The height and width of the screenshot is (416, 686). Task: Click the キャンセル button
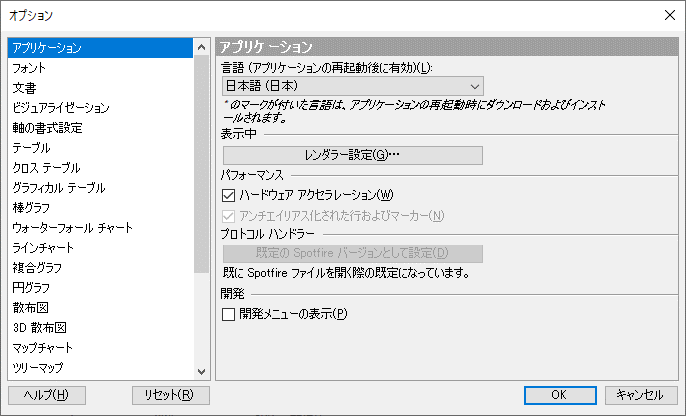pyautogui.click(x=641, y=395)
